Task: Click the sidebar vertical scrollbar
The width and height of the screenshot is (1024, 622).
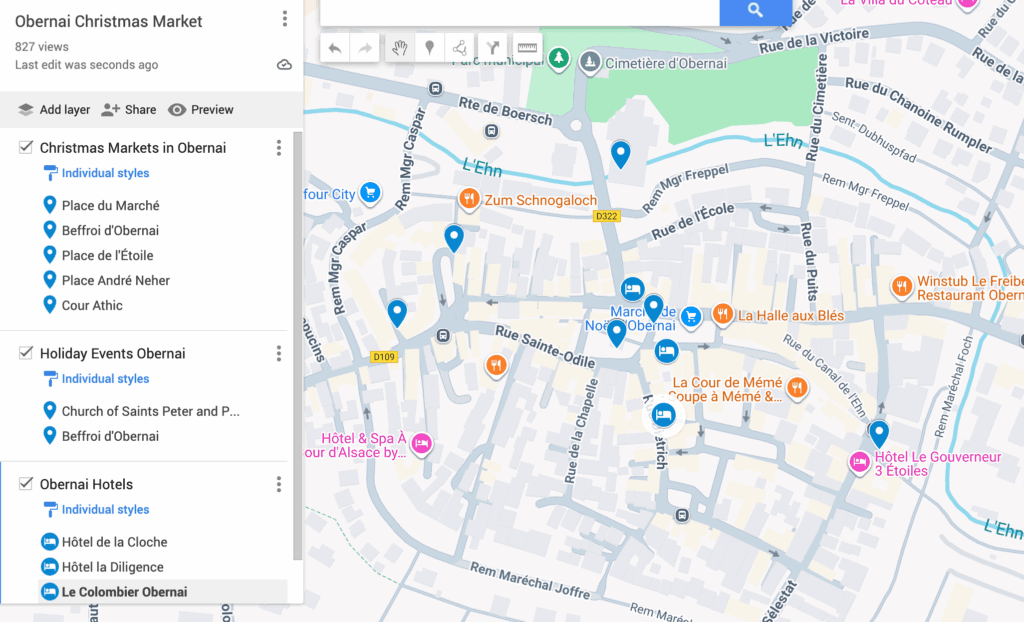Action: tap(298, 346)
